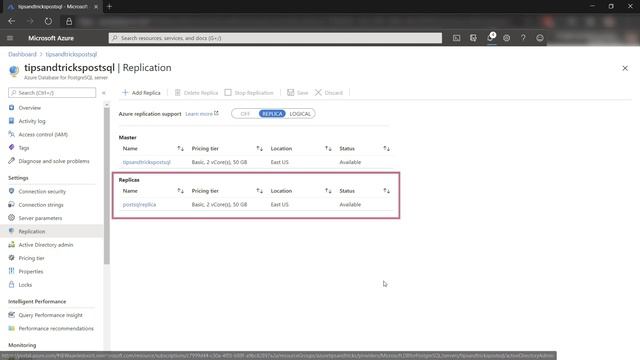This screenshot has height=360, width=640.
Task: Click the sidebar vertical scrollbar
Action: (107, 186)
